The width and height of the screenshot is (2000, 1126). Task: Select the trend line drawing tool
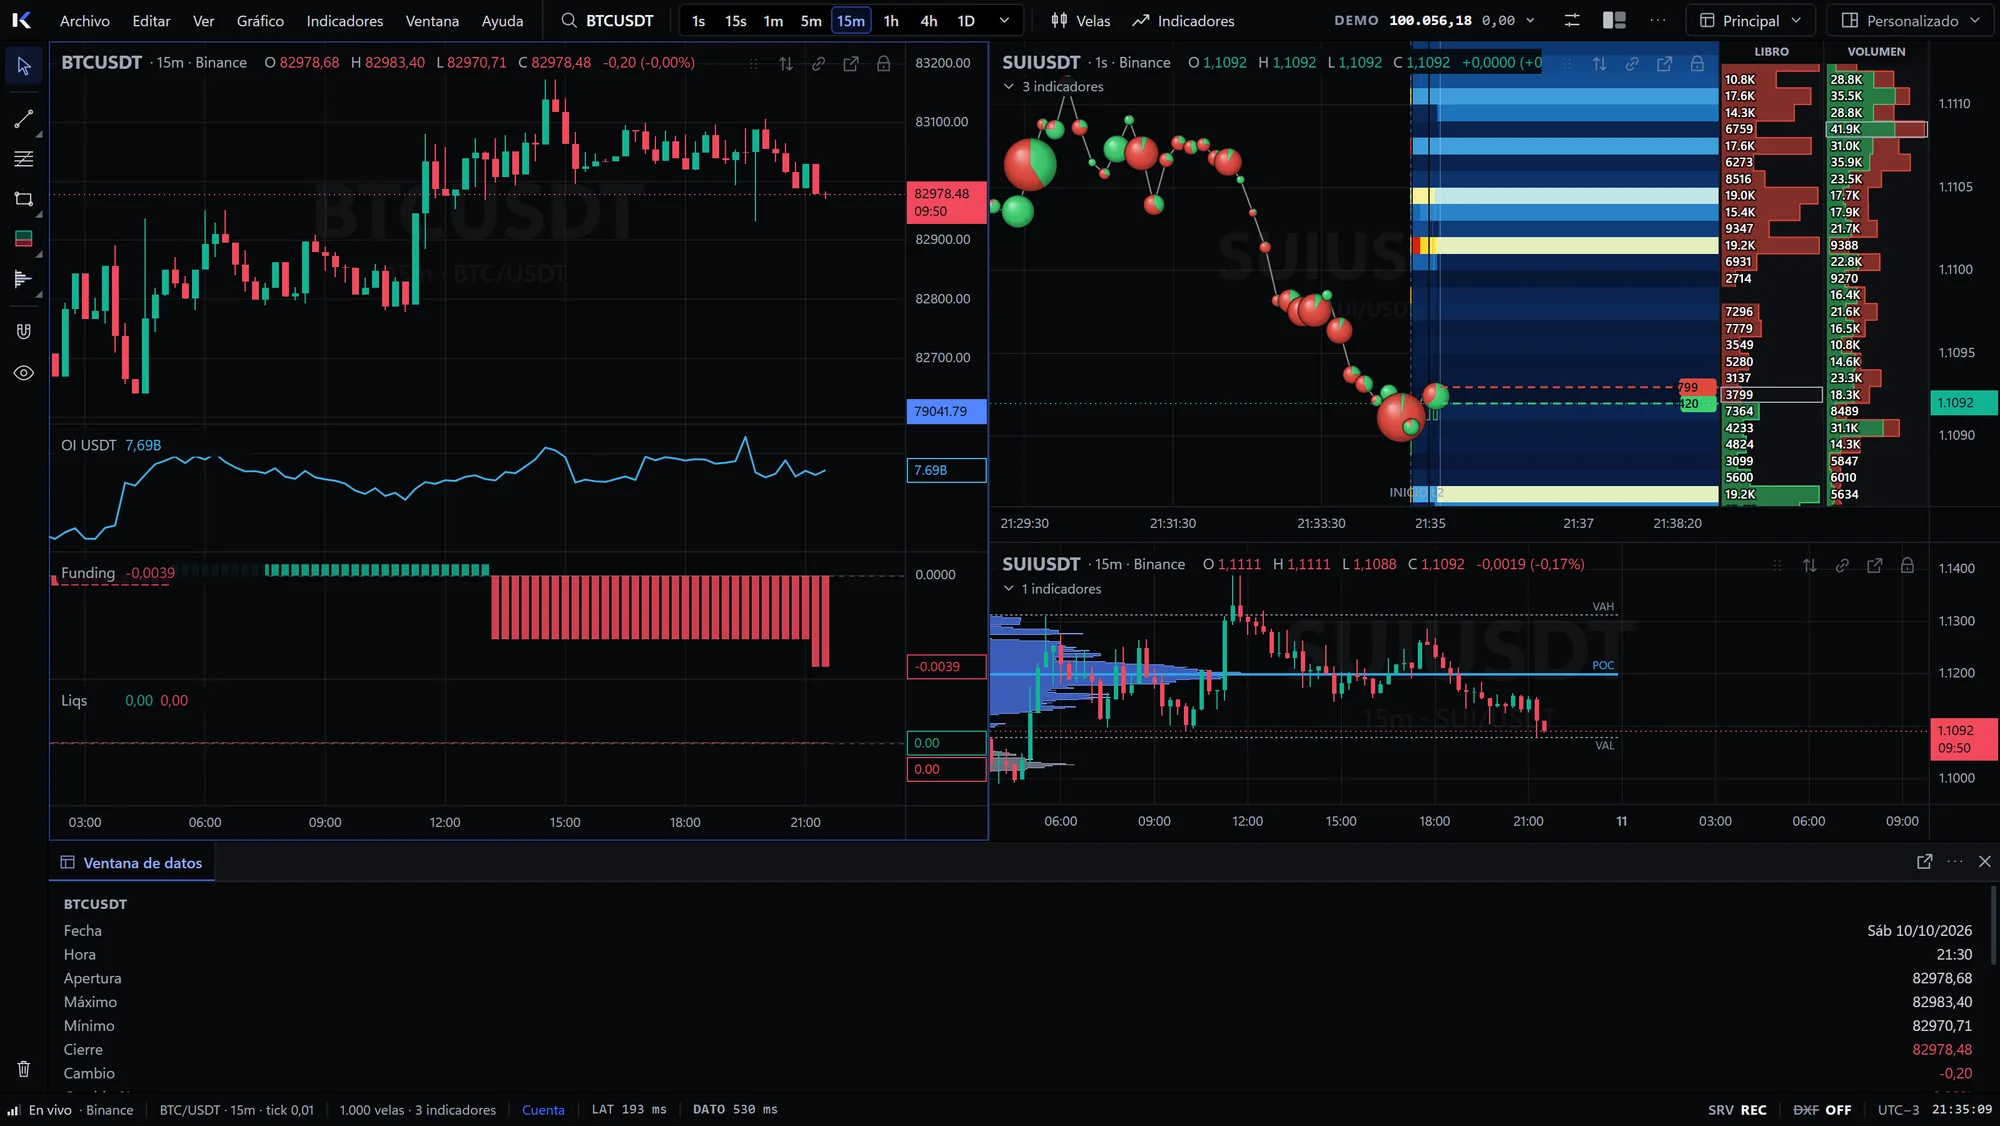coord(24,119)
